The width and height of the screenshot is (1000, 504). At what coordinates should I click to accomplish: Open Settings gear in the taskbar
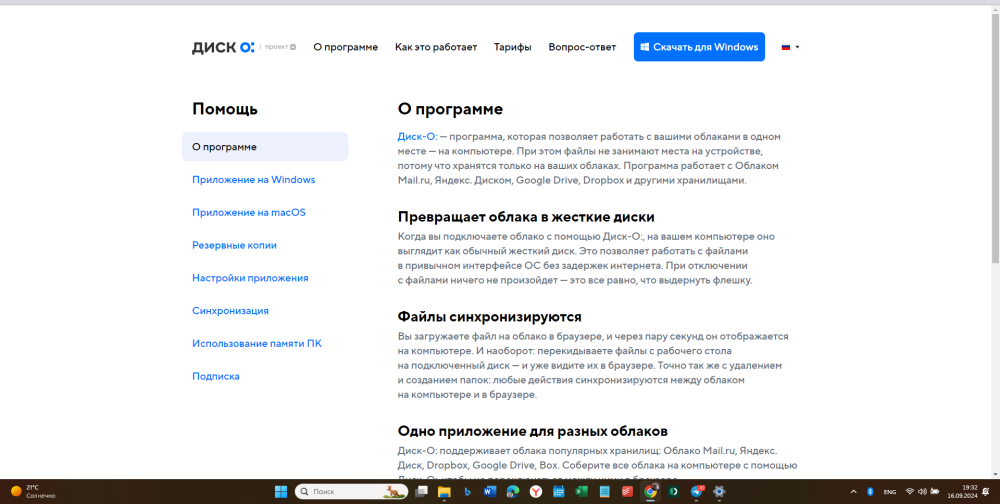pyautogui.click(x=719, y=492)
